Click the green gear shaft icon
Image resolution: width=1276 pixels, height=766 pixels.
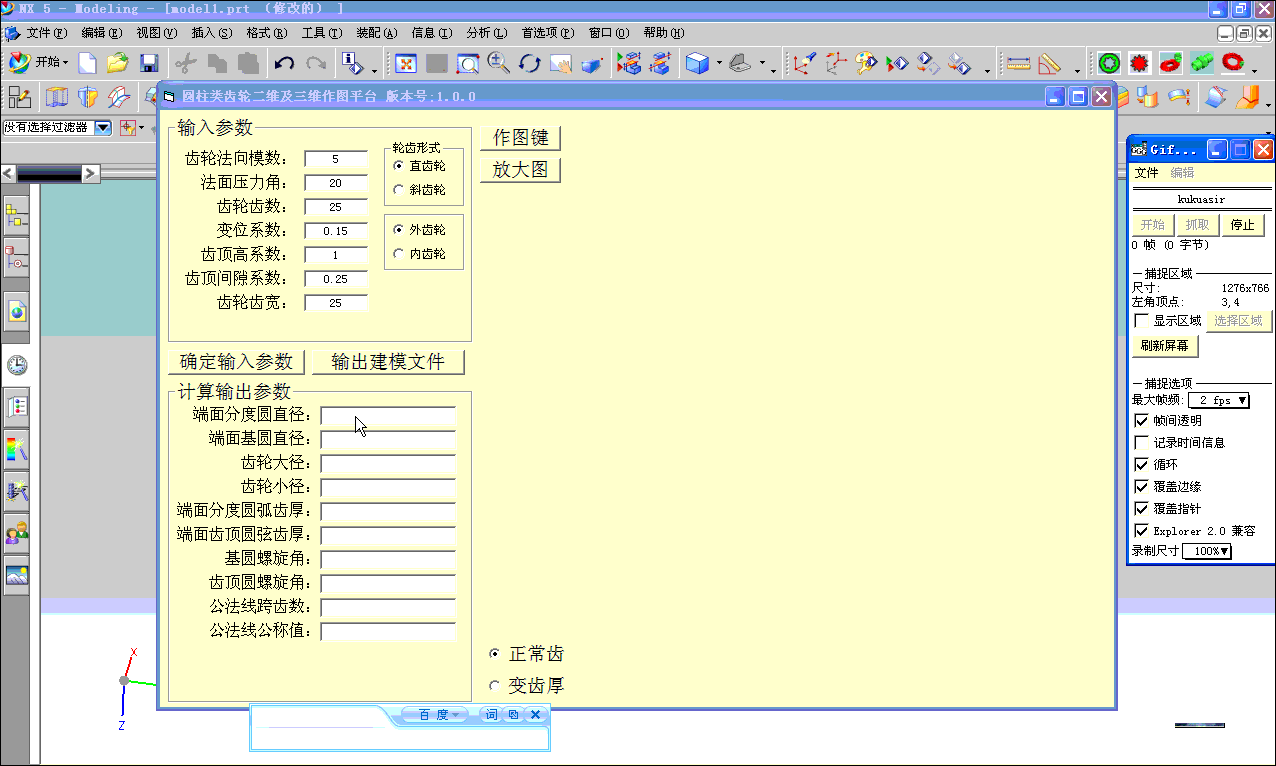[x=1201, y=63]
